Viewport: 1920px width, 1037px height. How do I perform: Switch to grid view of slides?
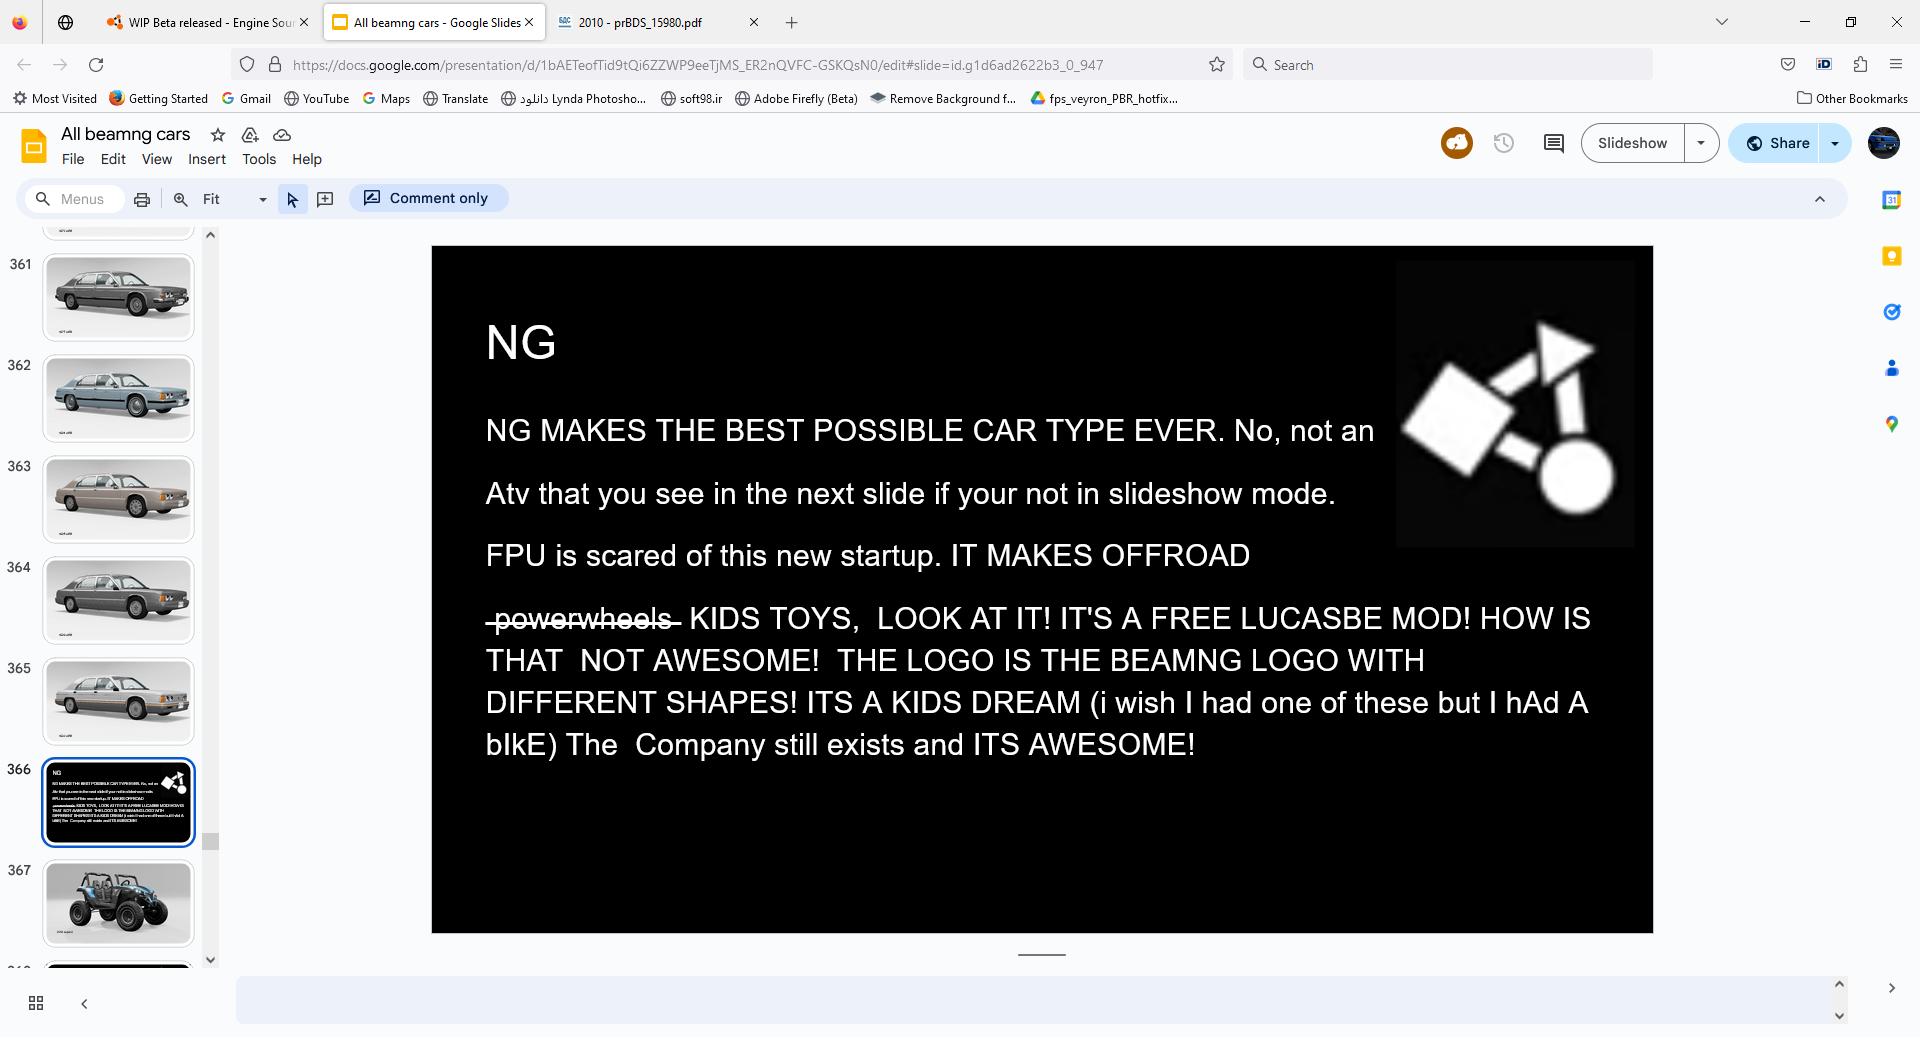(x=36, y=1003)
